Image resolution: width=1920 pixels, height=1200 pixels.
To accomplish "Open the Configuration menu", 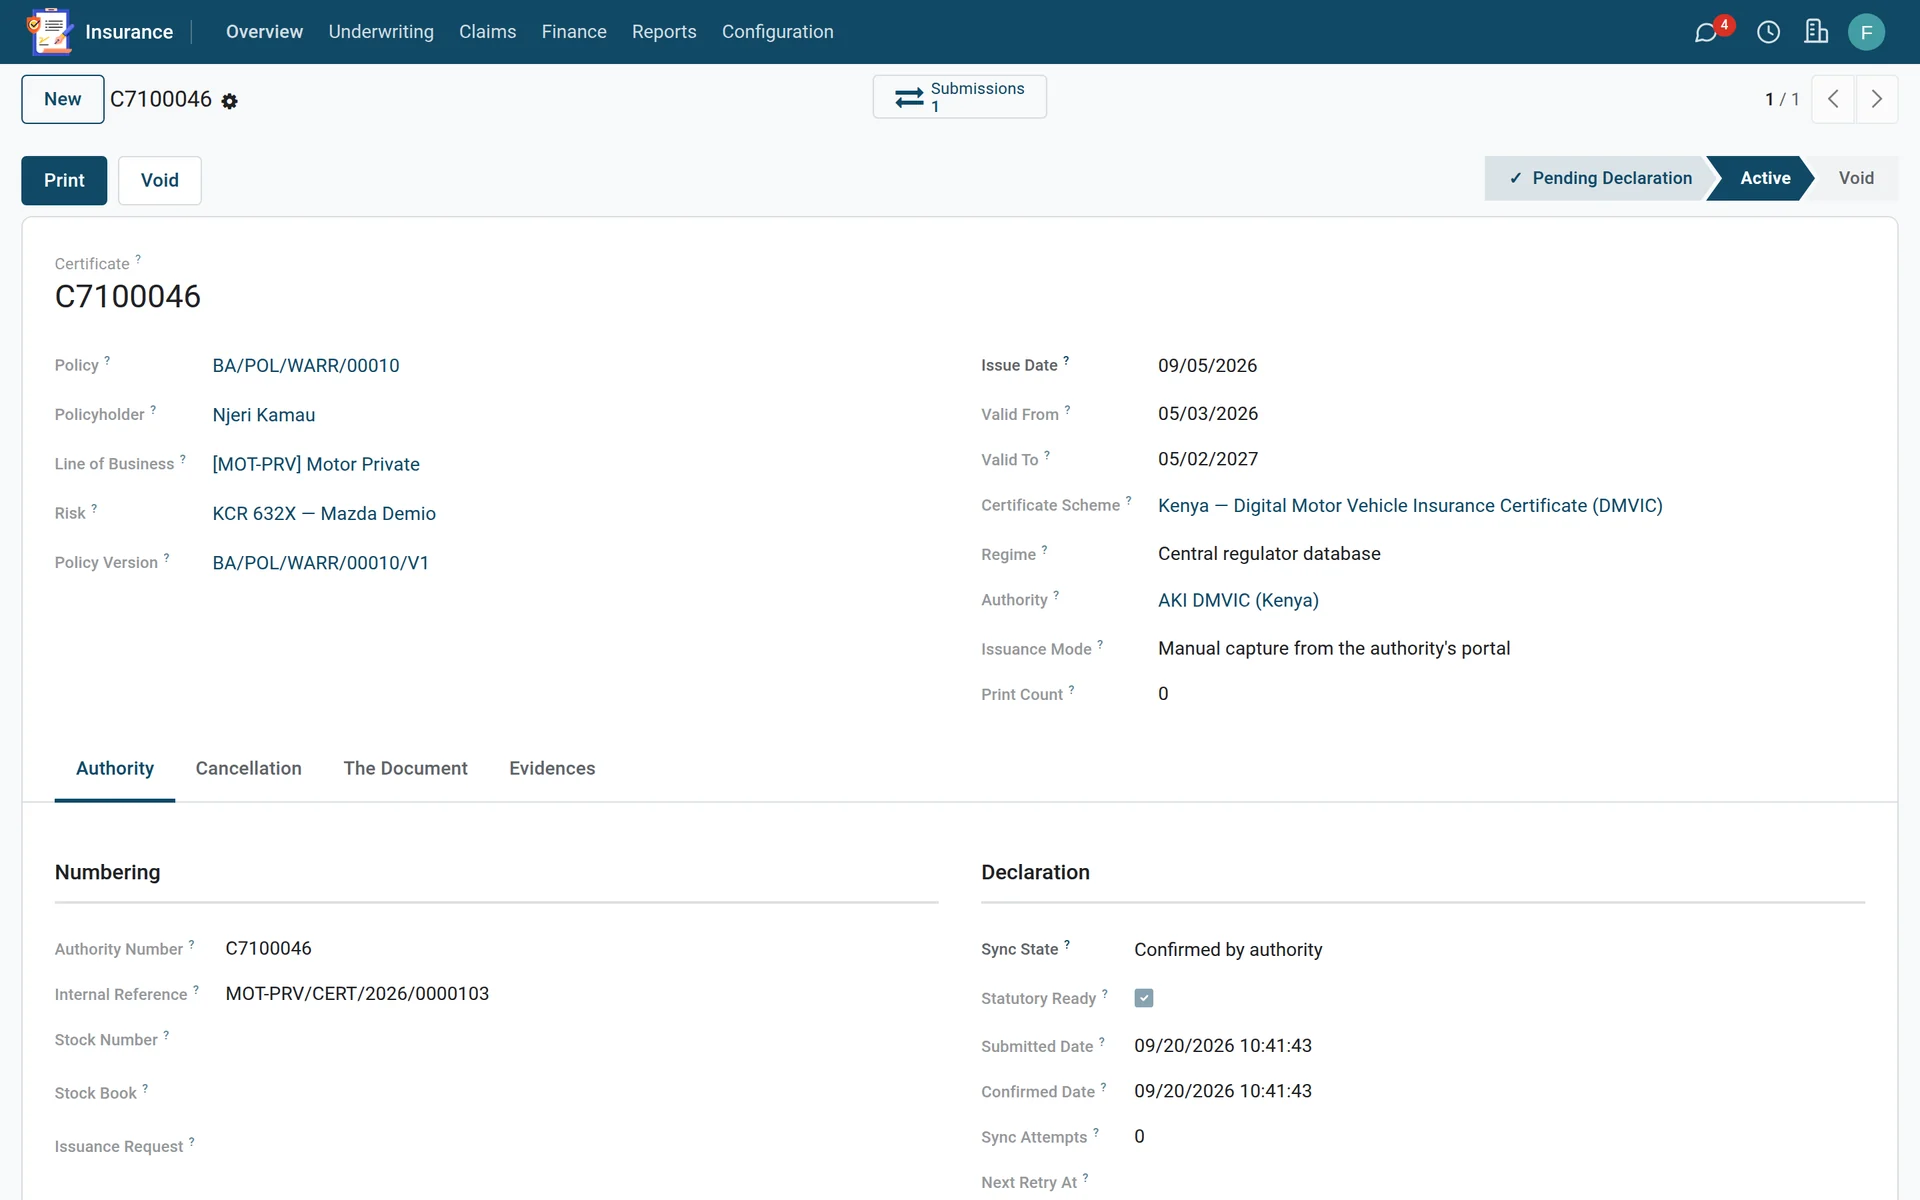I will click(778, 32).
